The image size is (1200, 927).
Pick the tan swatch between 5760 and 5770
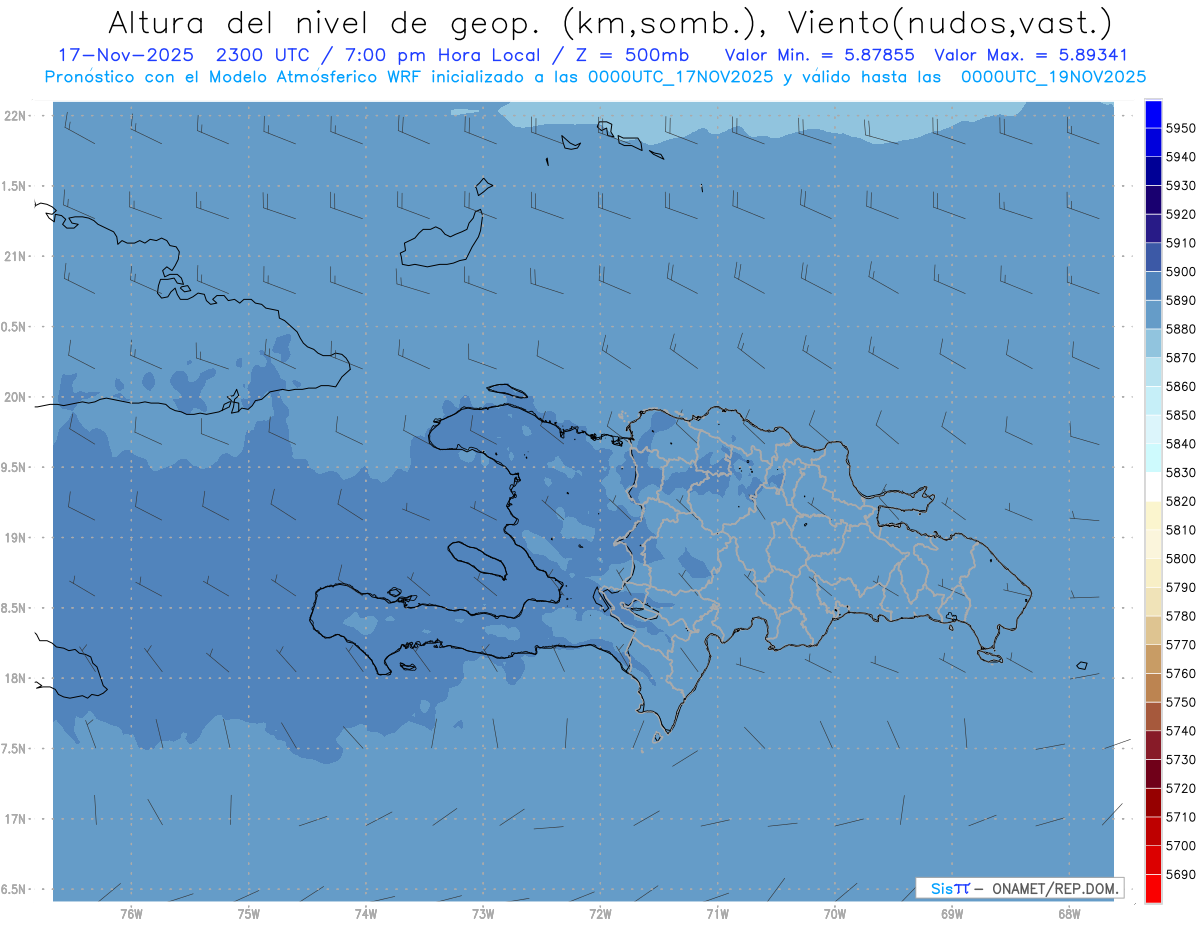(1153, 659)
